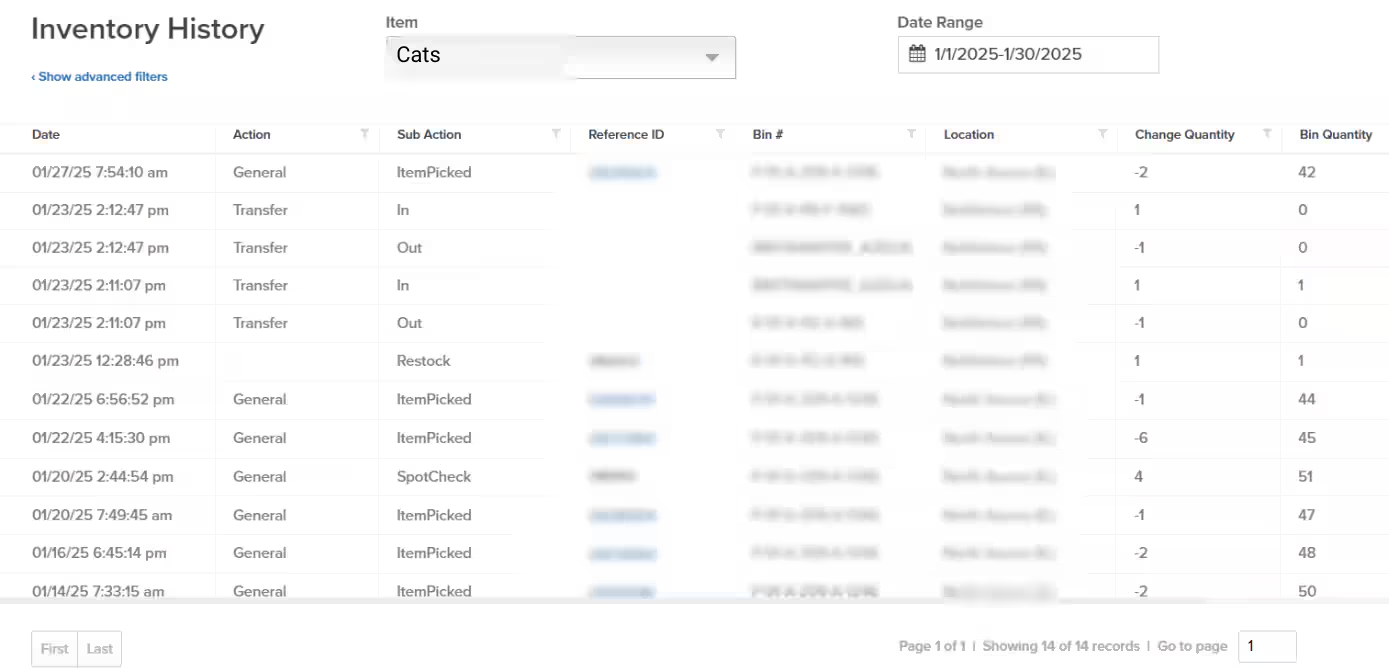Screen dimensions: 1389x669
Task: Open the Sub Action column filter
Action: [x=556, y=133]
